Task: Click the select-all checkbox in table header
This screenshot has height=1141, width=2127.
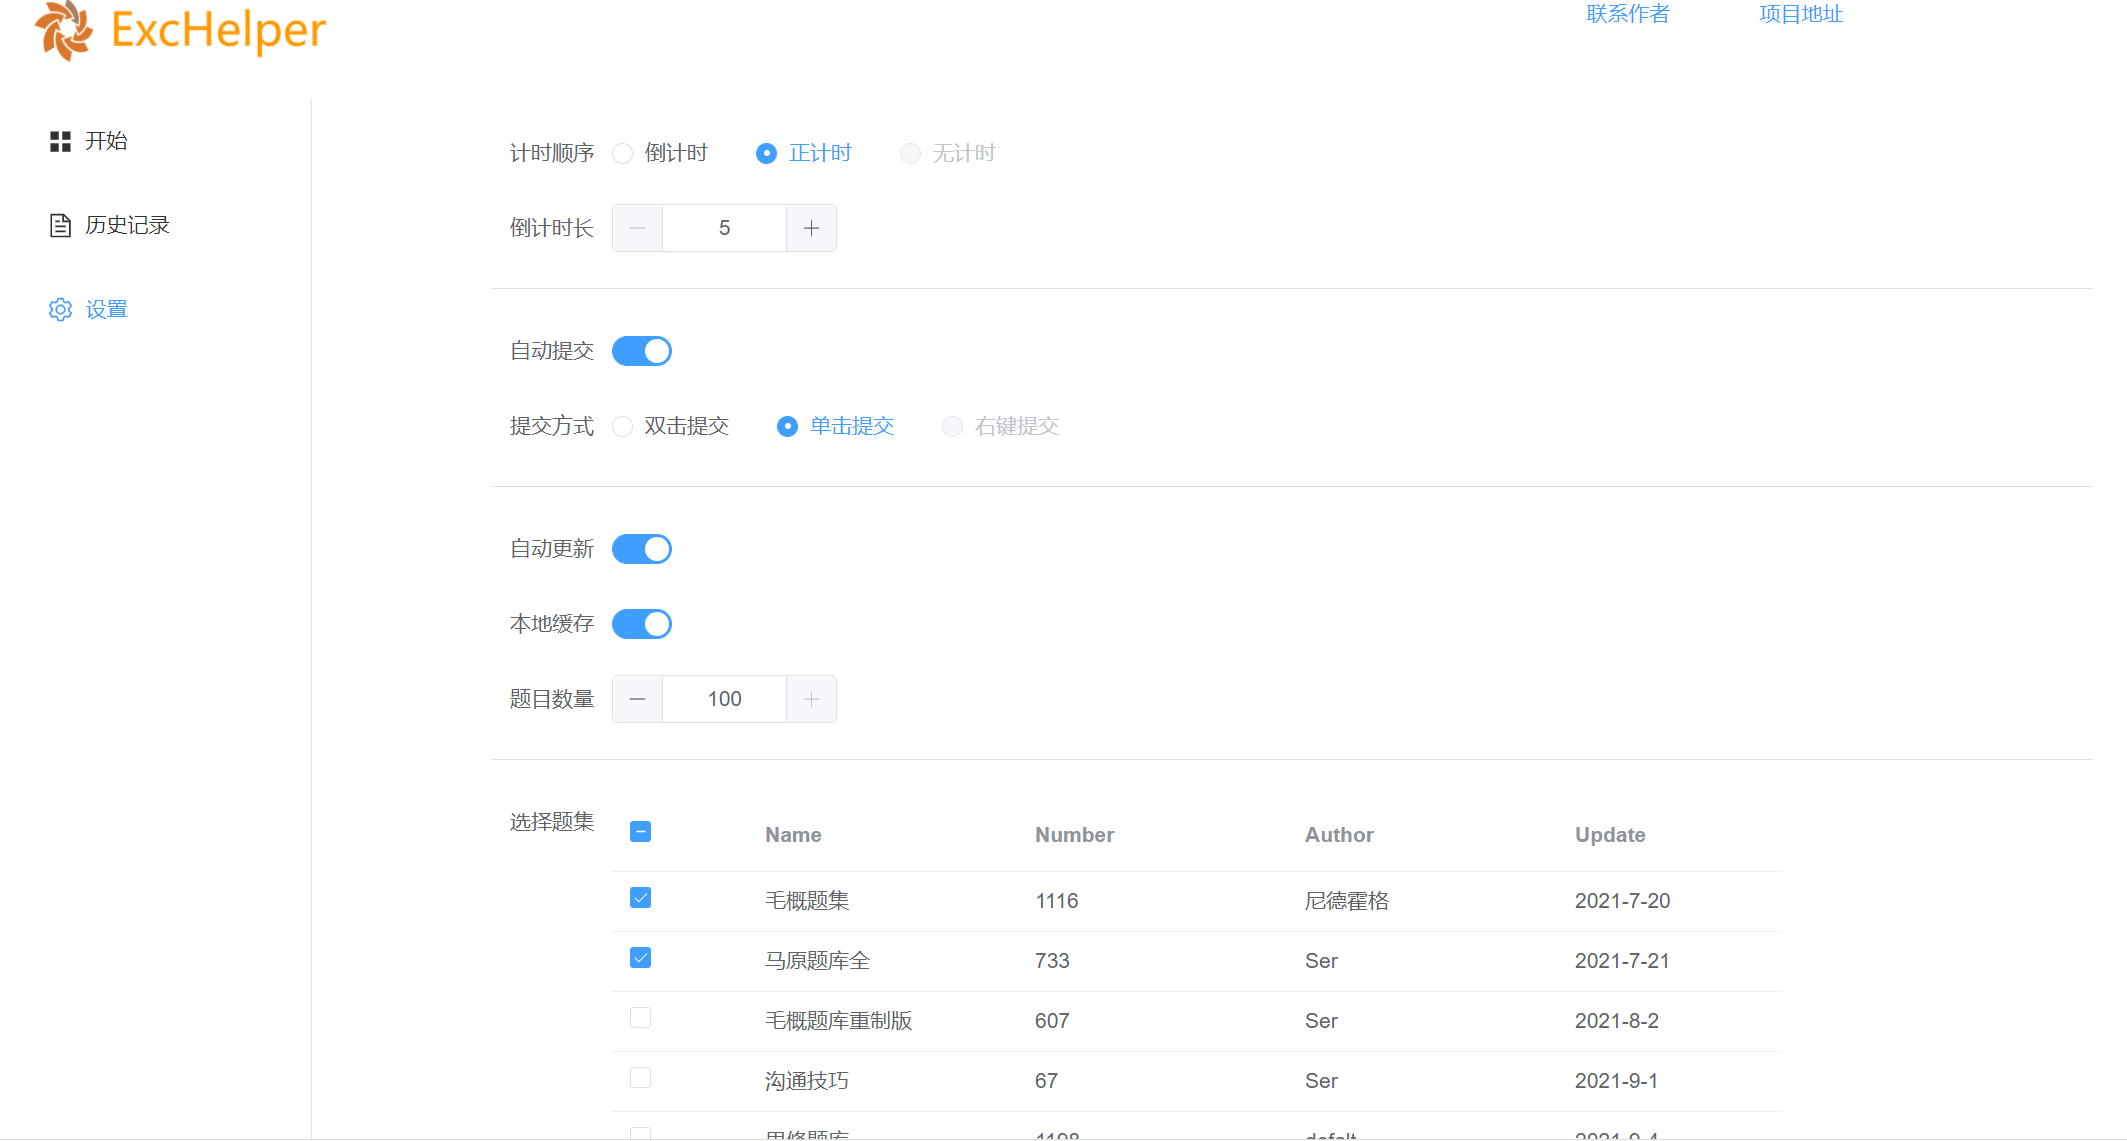Action: coord(641,832)
